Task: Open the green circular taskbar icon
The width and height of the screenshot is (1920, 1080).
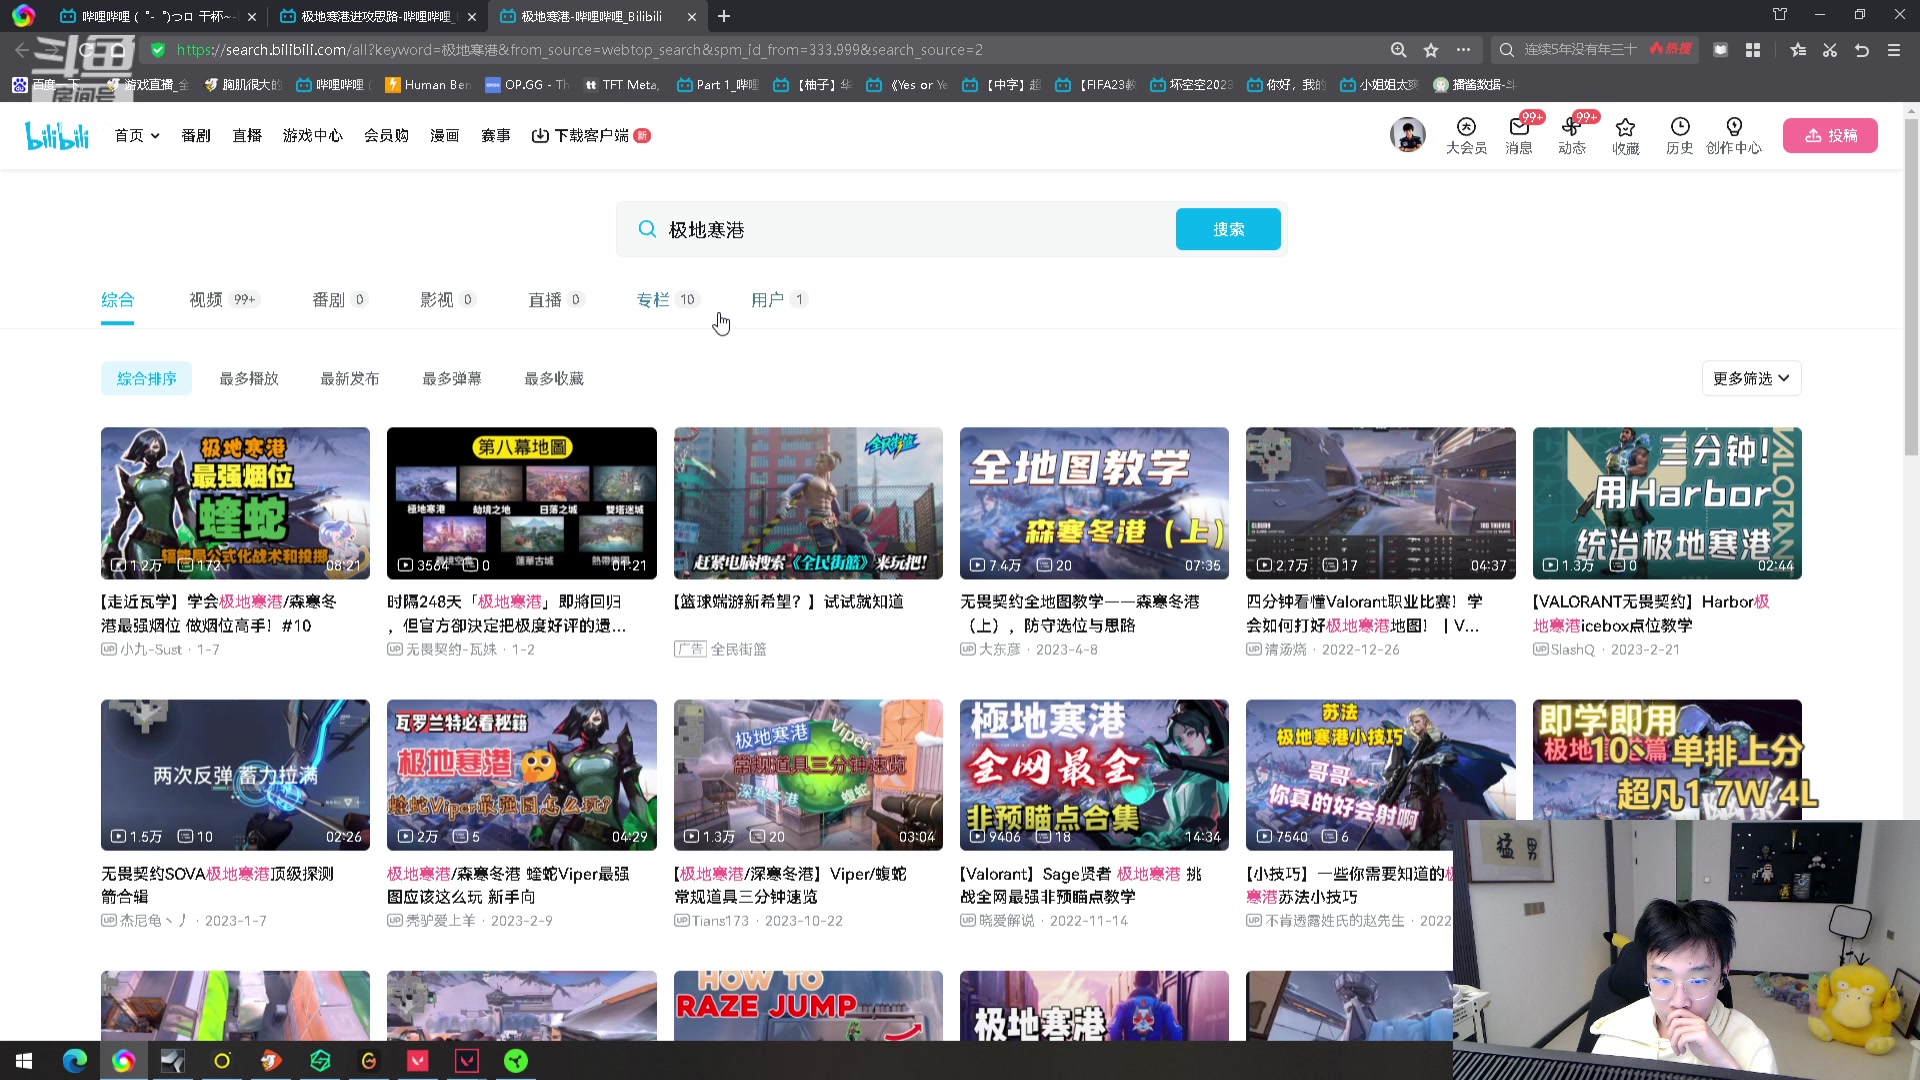Action: coord(516,1061)
